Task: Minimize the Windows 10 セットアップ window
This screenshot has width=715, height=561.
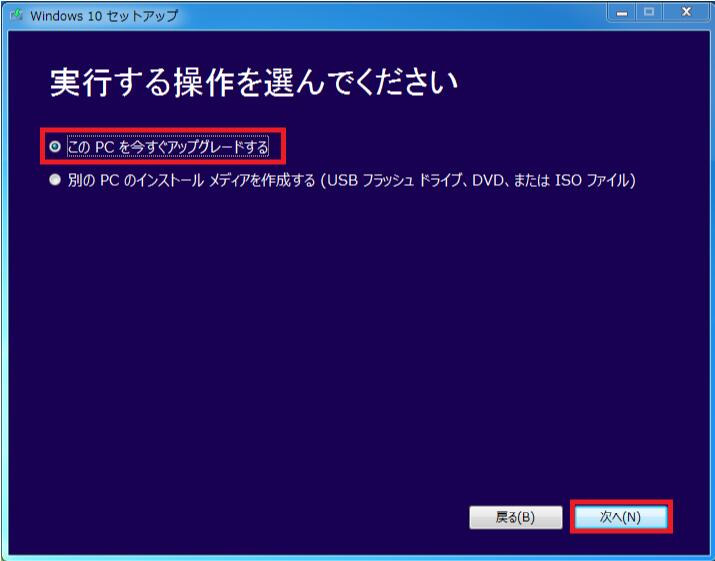Action: 622,12
